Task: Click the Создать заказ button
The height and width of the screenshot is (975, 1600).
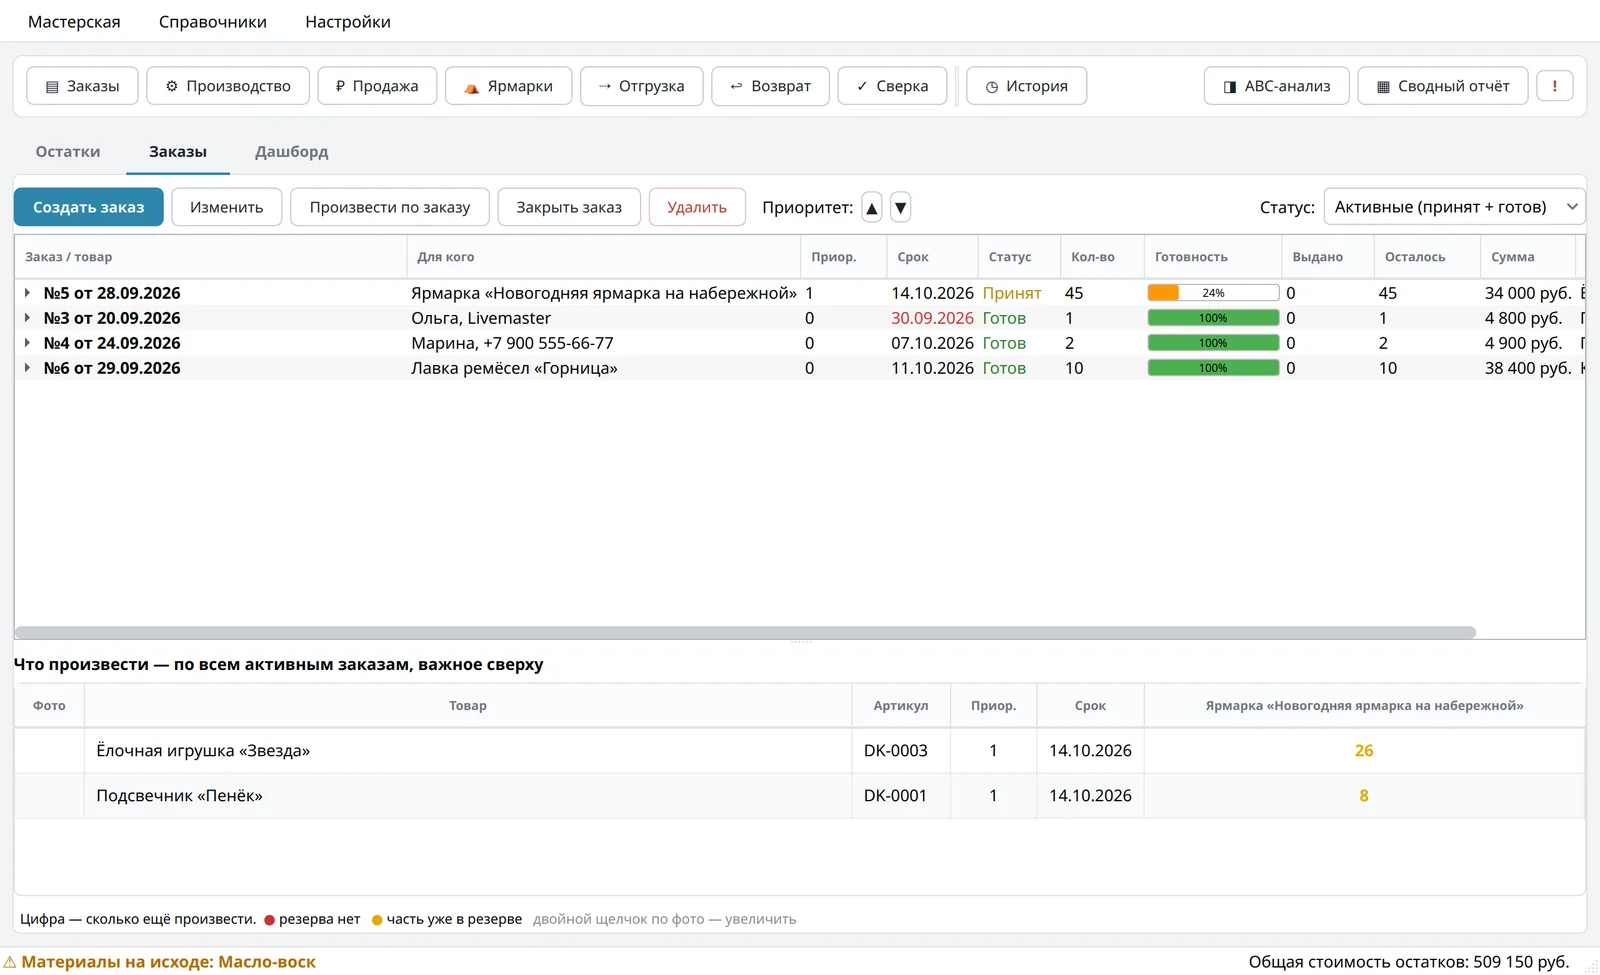Action: [x=88, y=207]
